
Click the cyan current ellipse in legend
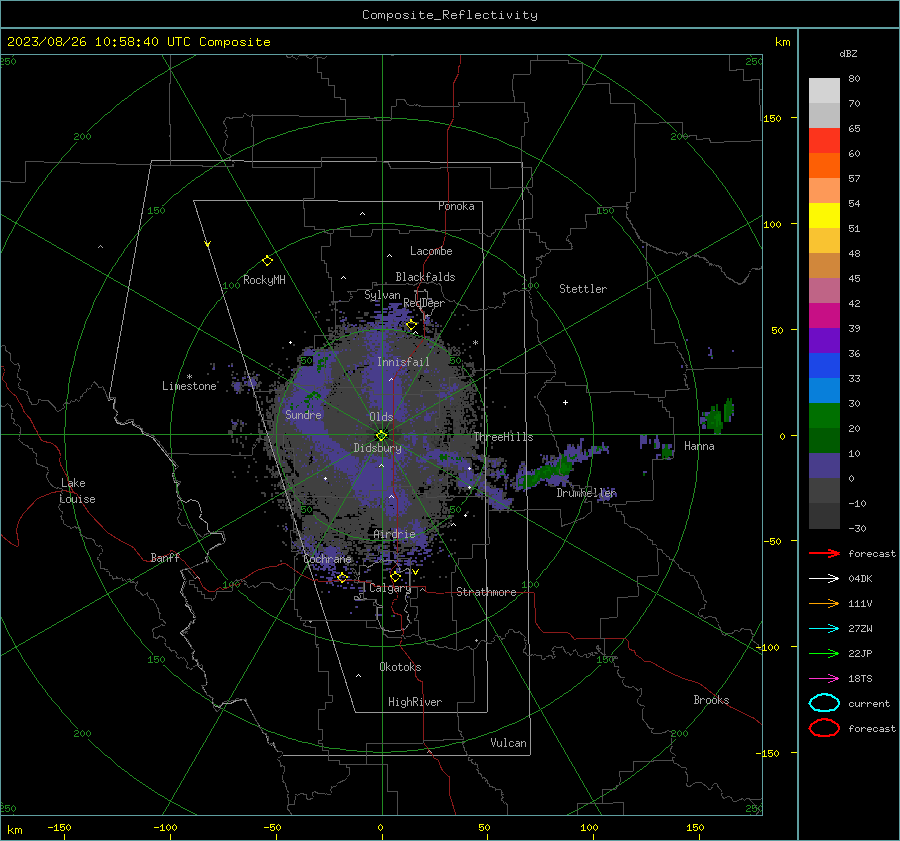(824, 703)
